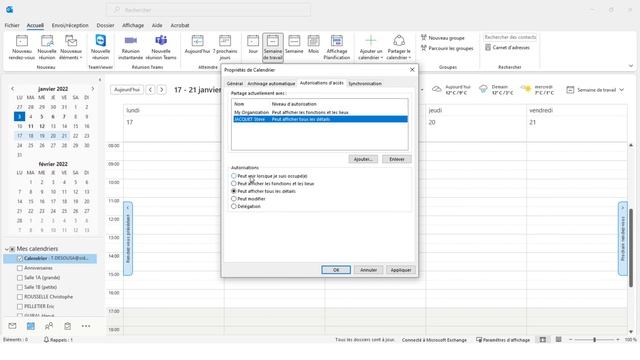
Task: Switch to Mois view
Action: (313, 45)
